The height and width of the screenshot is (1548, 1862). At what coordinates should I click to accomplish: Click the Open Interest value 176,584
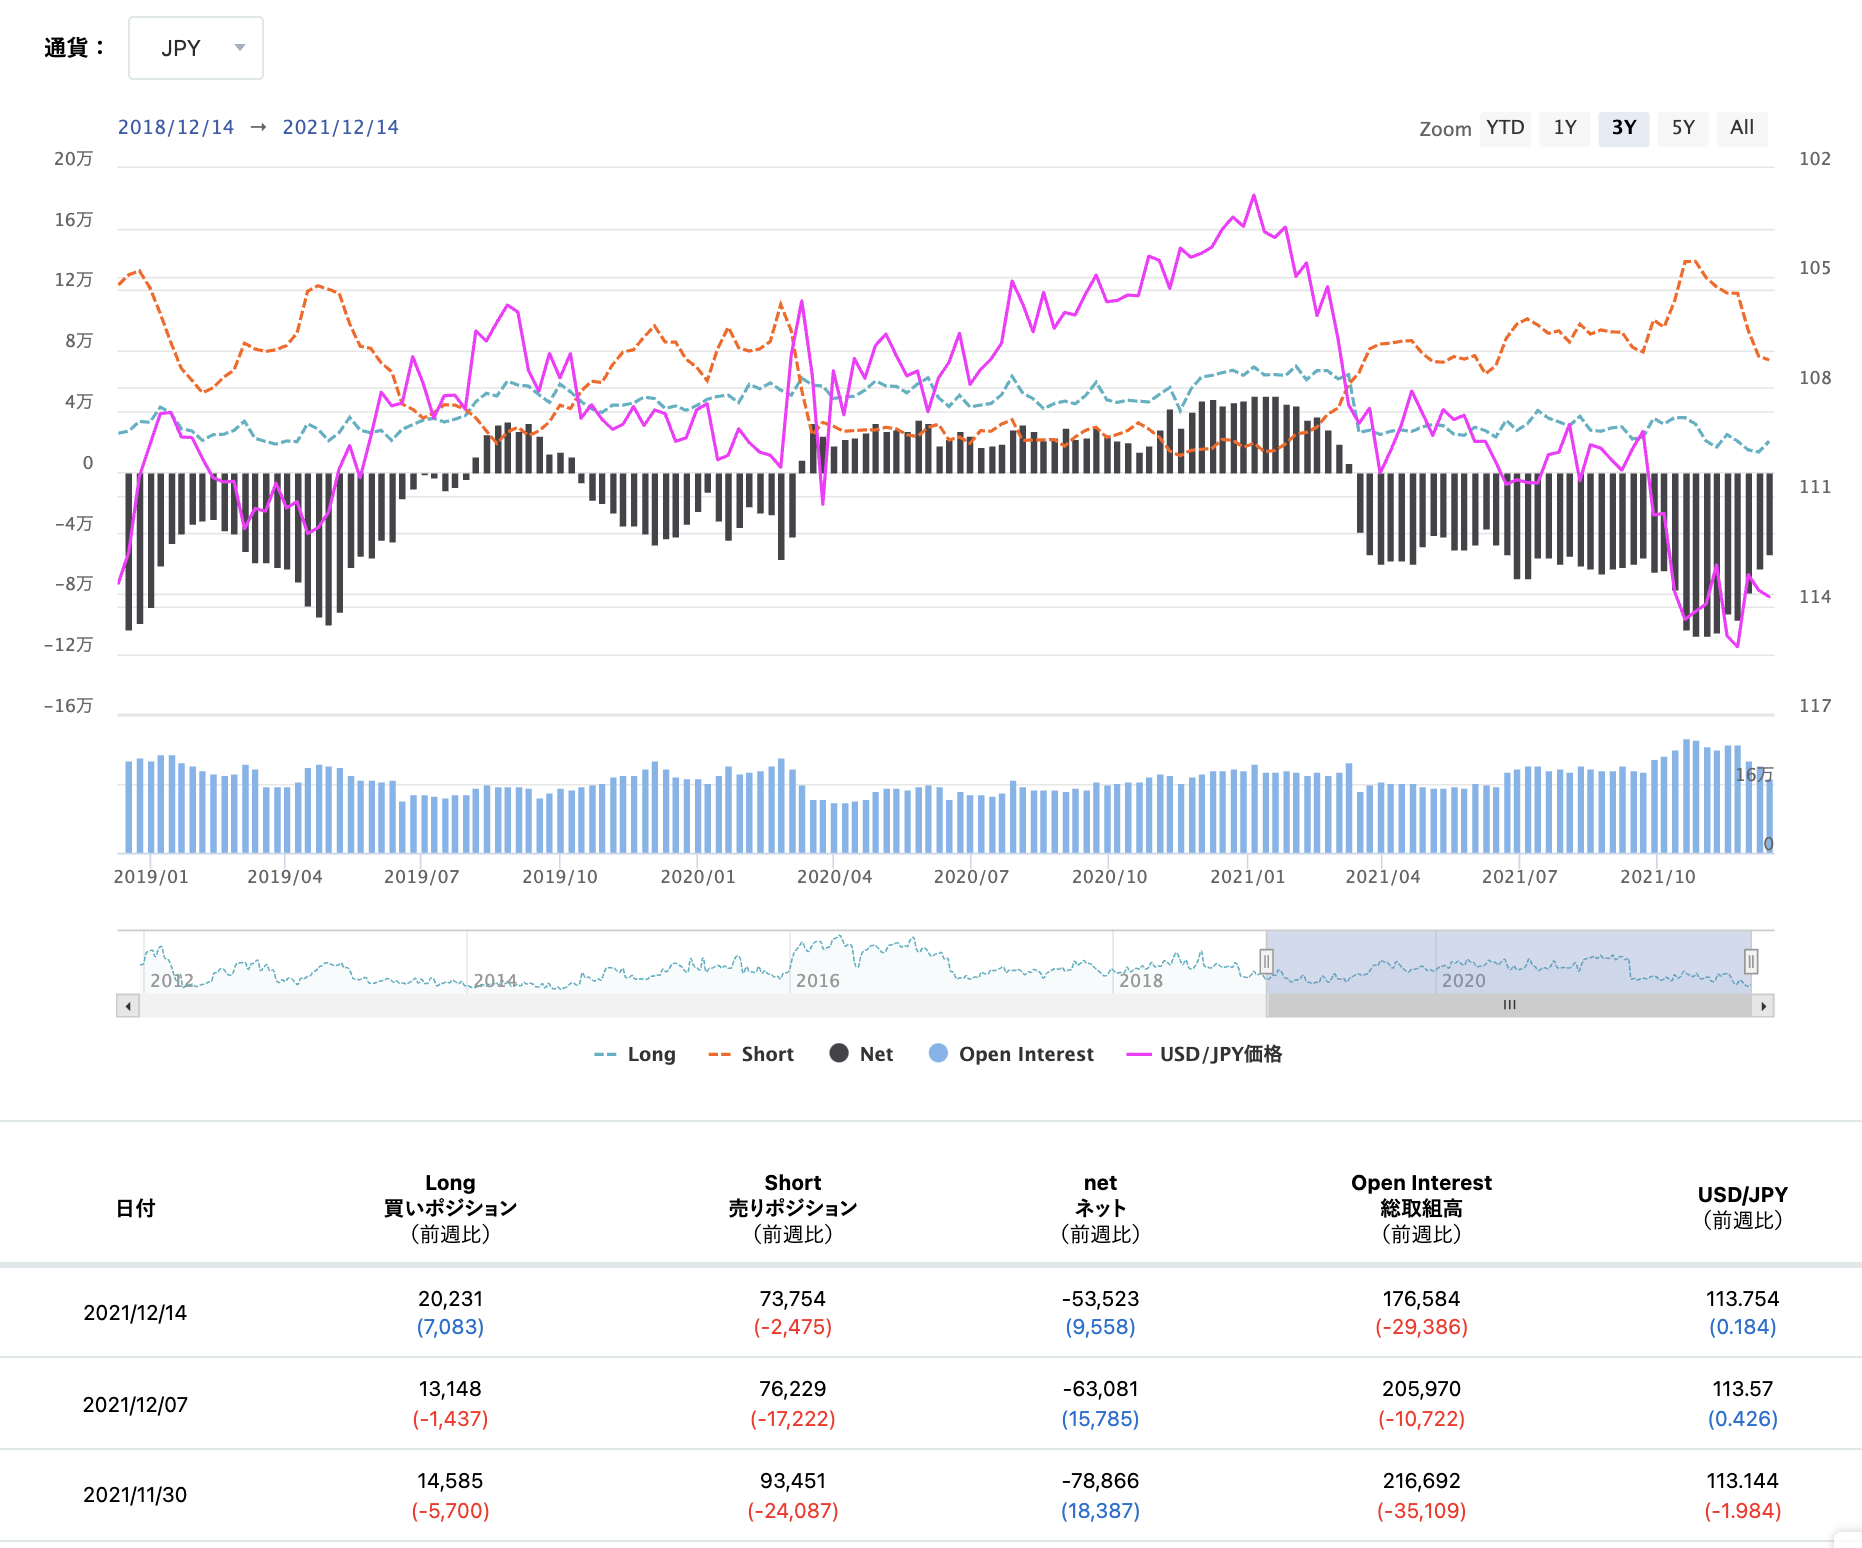(1421, 1299)
